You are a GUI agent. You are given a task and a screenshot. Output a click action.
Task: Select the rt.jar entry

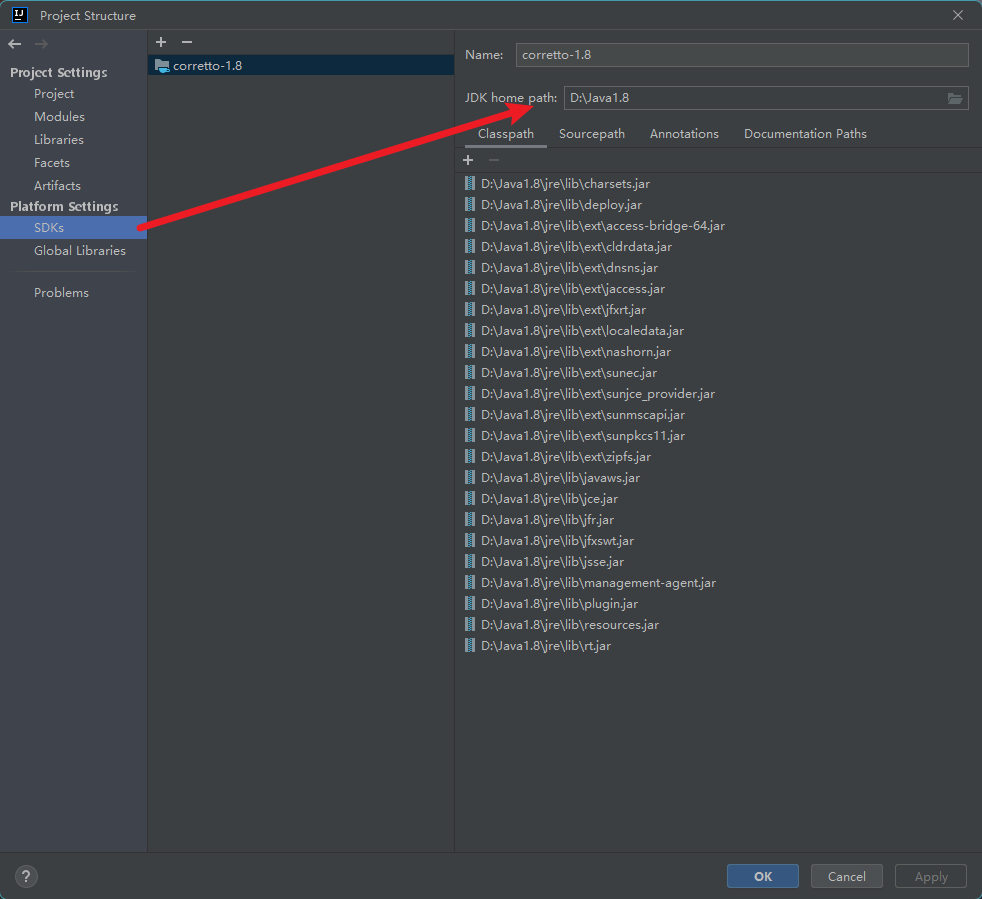545,645
